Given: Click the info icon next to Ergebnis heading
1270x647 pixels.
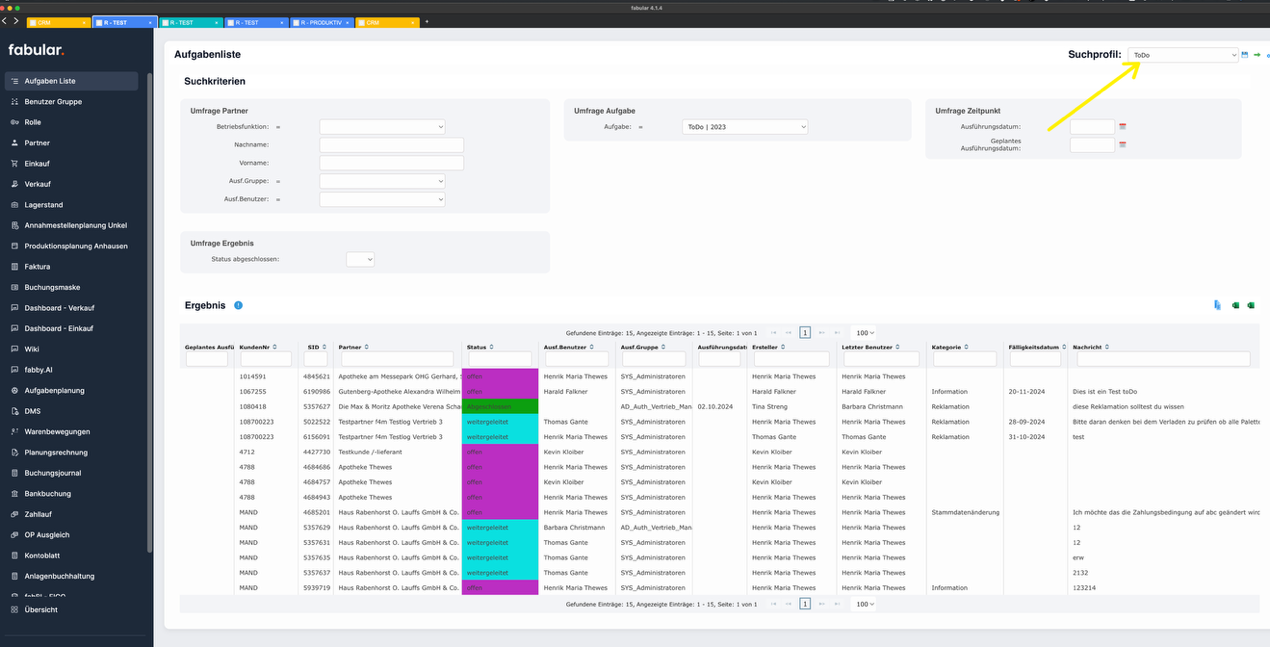Looking at the screenshot, I should [237, 305].
